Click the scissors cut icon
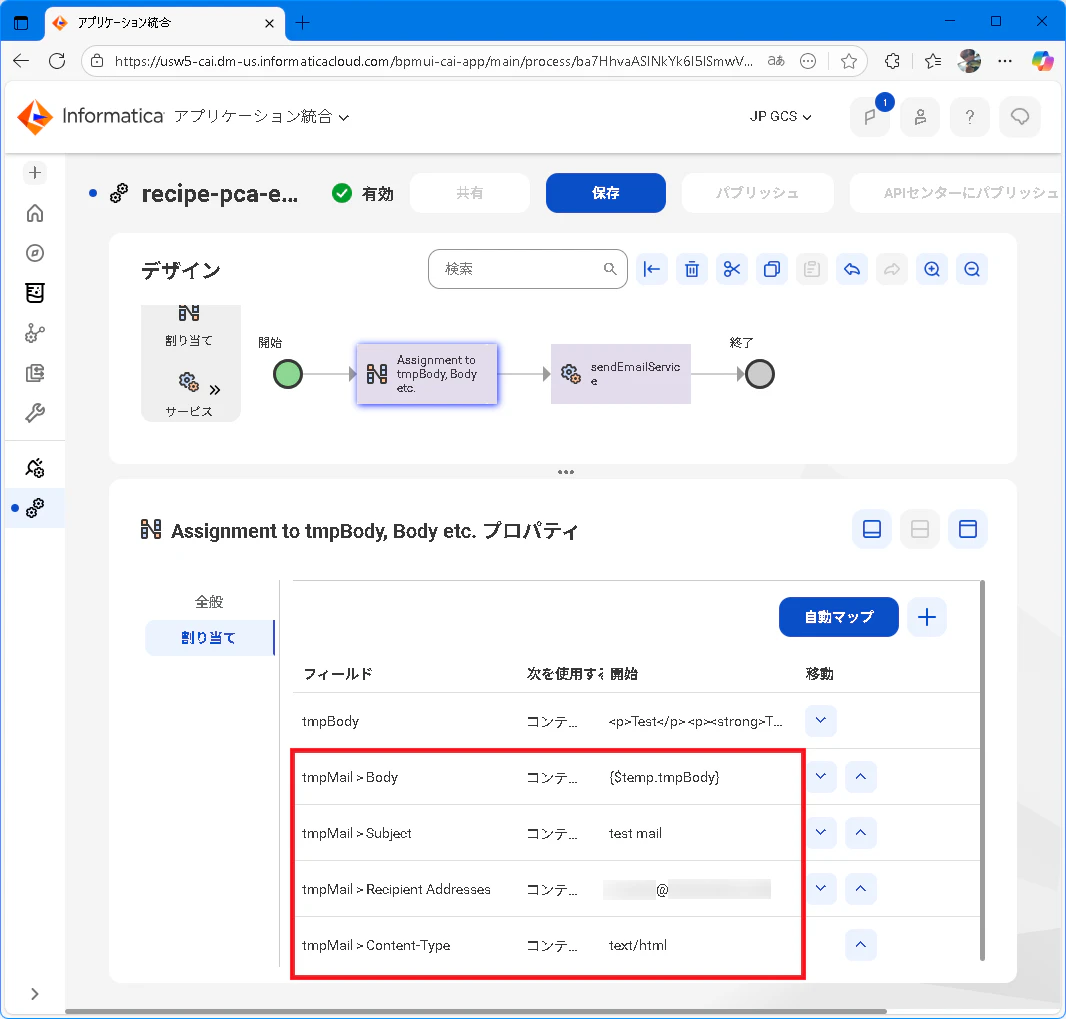Image resolution: width=1066 pixels, height=1019 pixels. coord(732,269)
